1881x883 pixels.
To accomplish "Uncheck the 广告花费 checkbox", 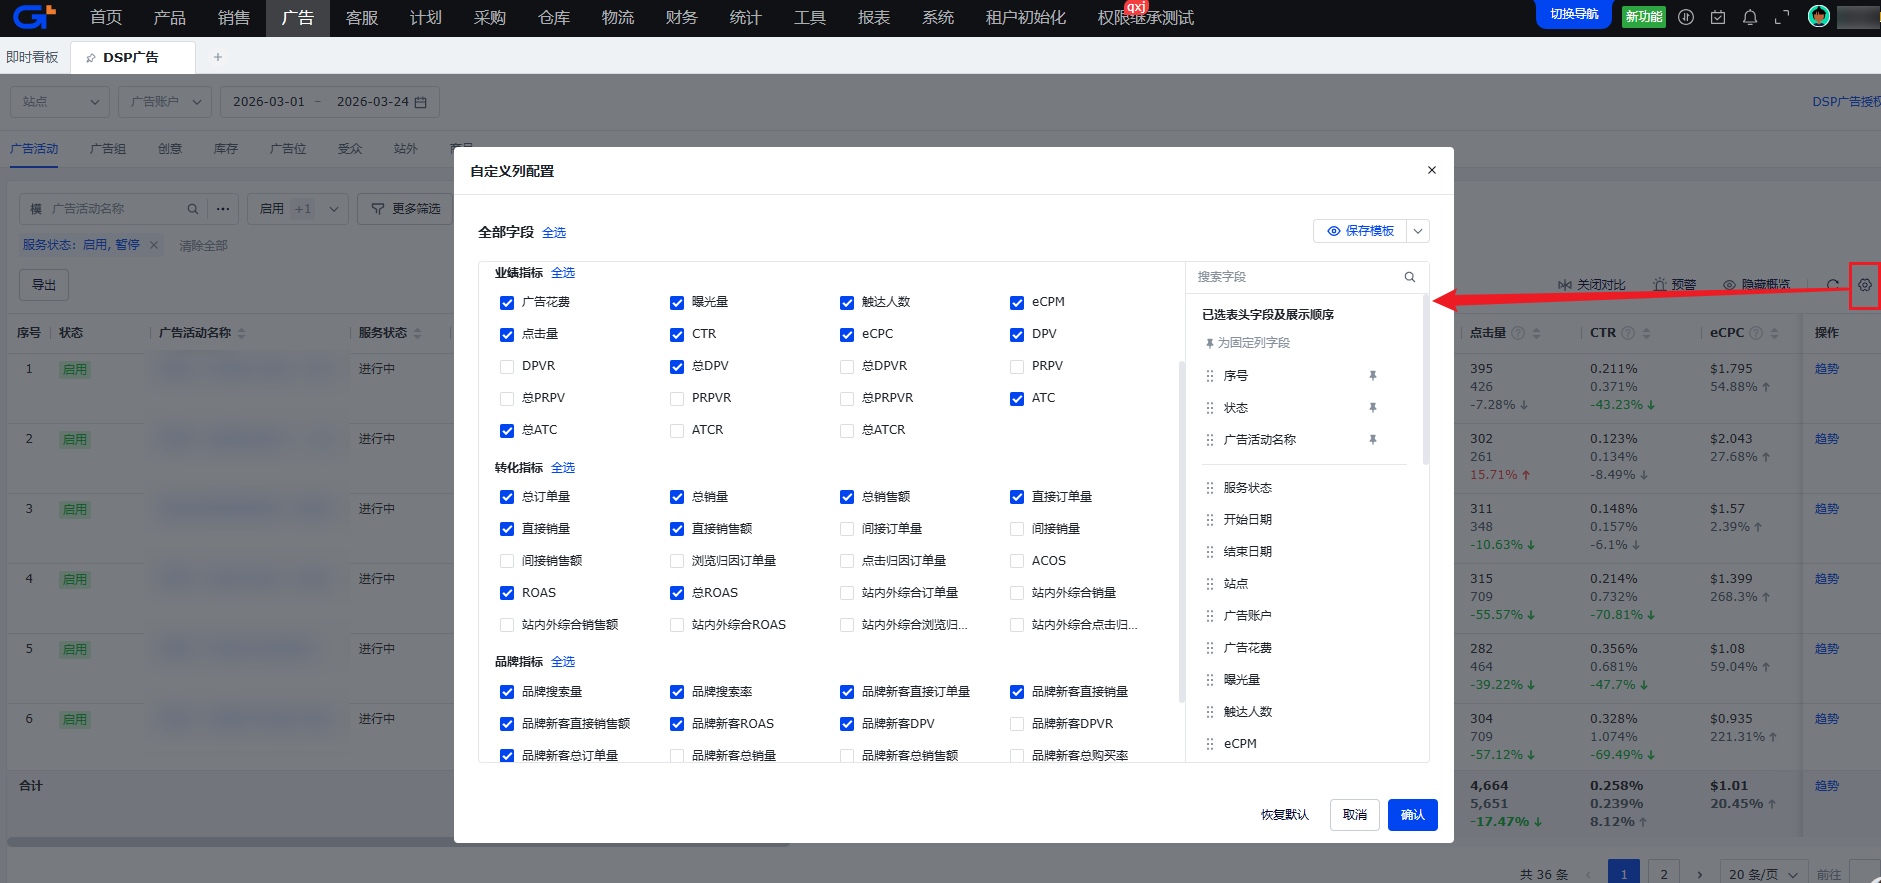I will [507, 303].
